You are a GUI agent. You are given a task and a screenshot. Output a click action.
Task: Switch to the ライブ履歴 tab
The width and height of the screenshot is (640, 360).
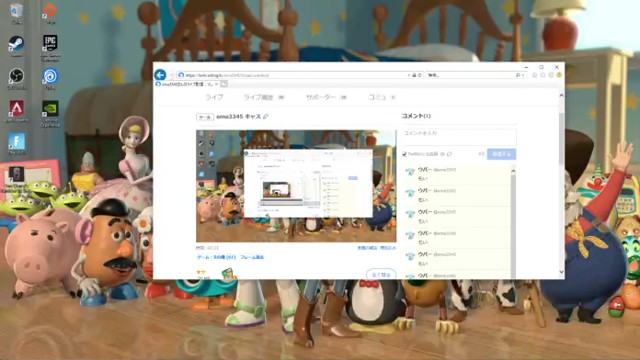tap(264, 97)
